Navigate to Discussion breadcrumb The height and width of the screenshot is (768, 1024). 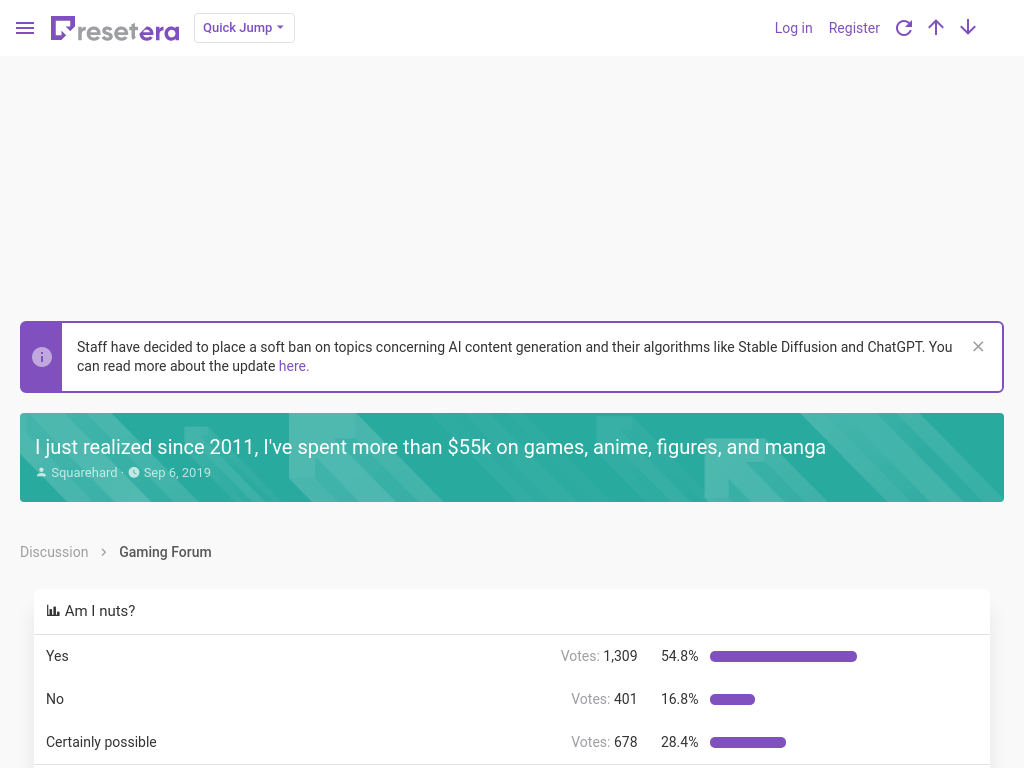coord(54,552)
